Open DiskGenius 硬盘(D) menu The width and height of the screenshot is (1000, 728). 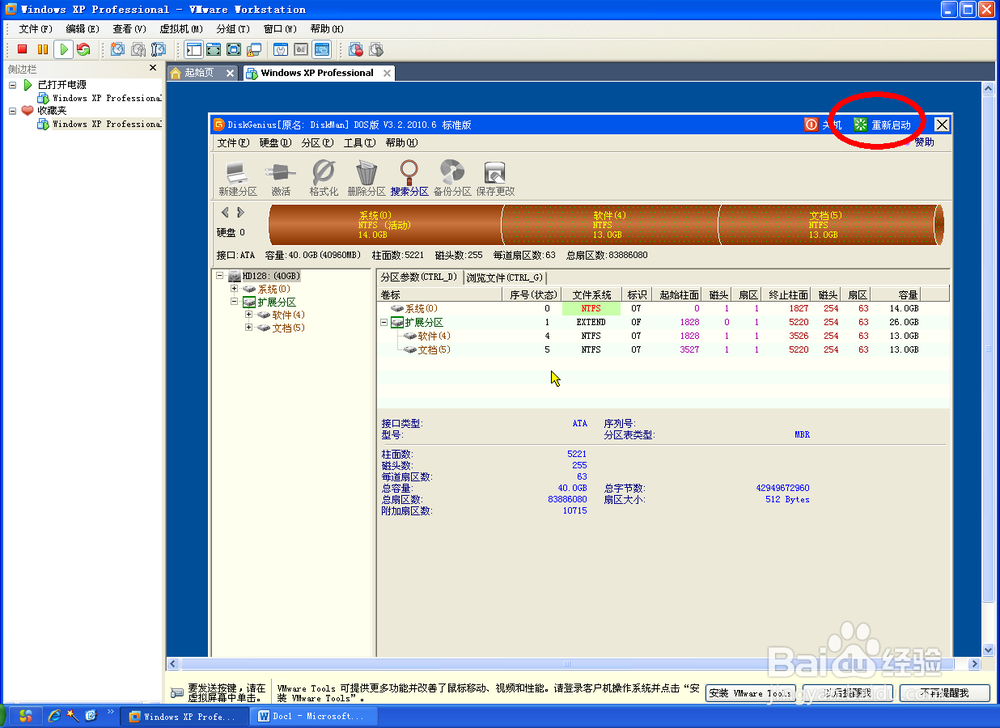pos(275,143)
